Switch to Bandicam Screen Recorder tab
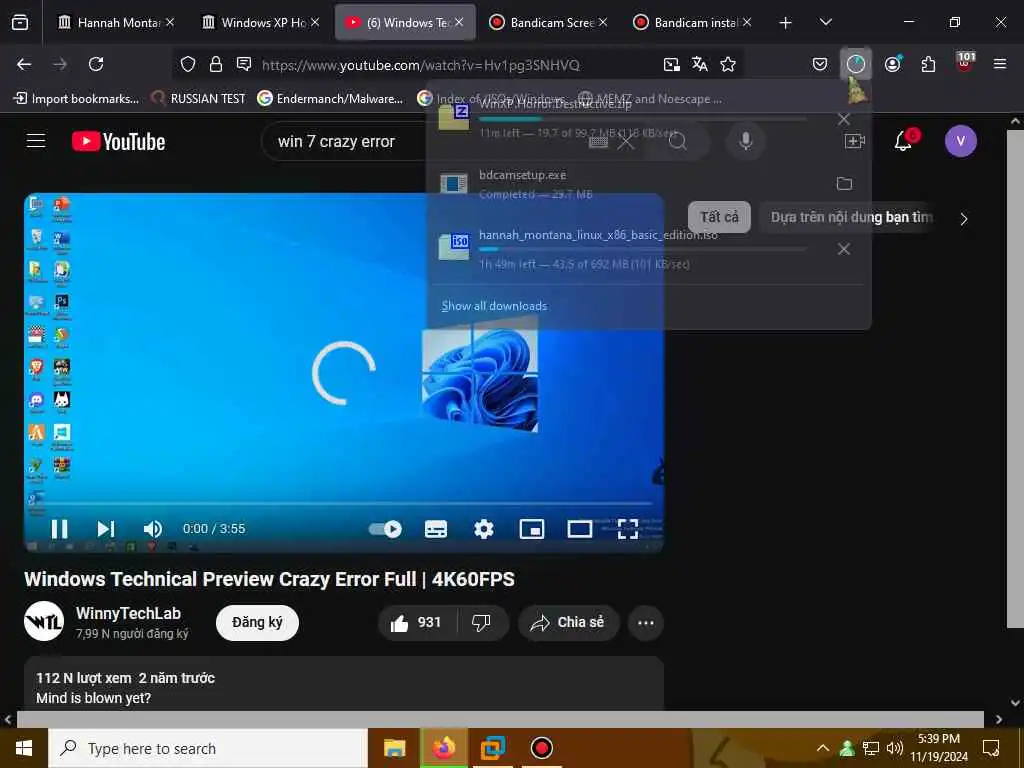 point(549,22)
